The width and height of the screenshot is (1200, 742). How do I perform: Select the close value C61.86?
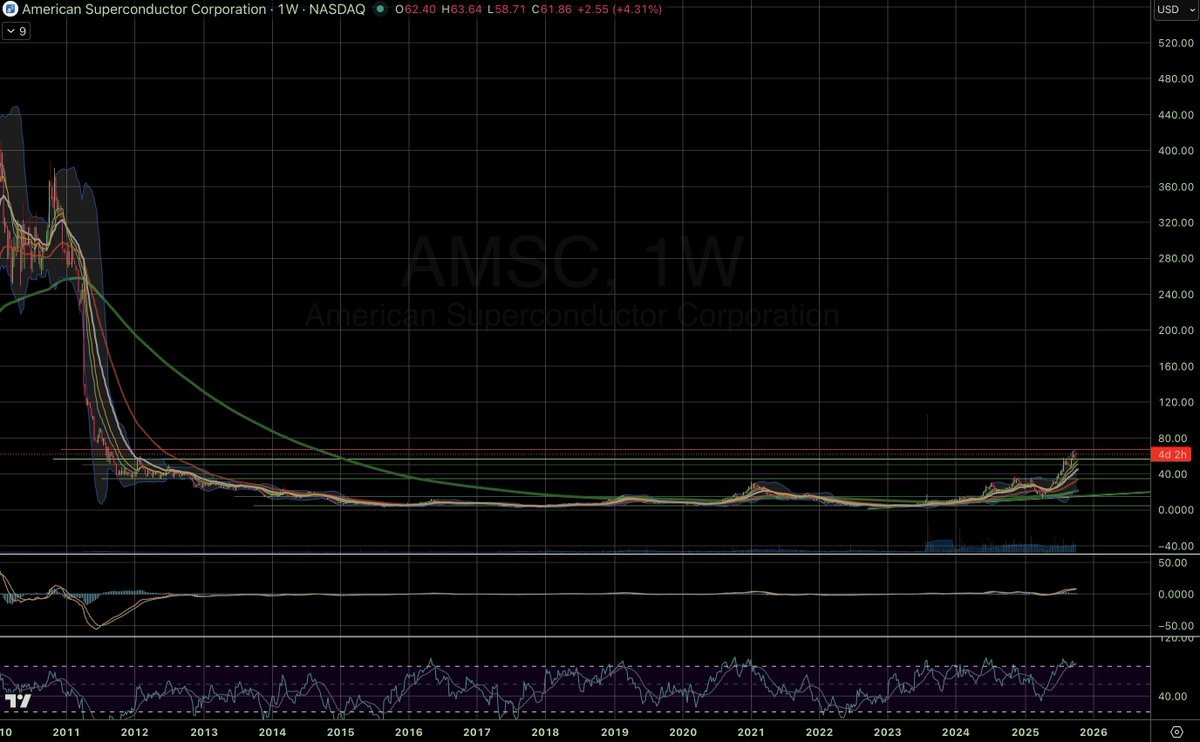[x=551, y=9]
